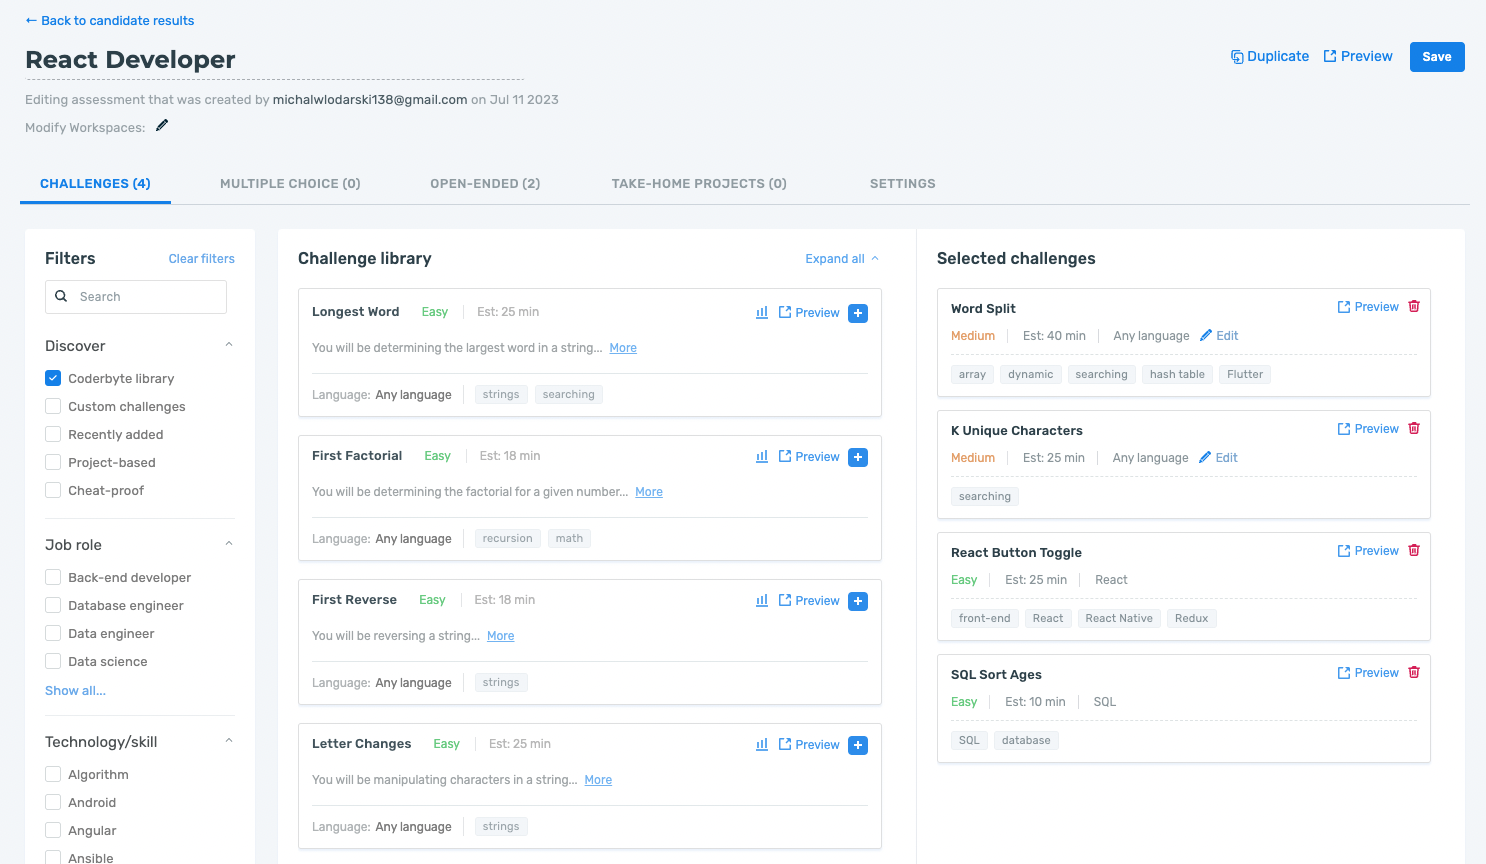Check the Angular technology filter
Viewport: 1486px width, 864px height.
53,830
